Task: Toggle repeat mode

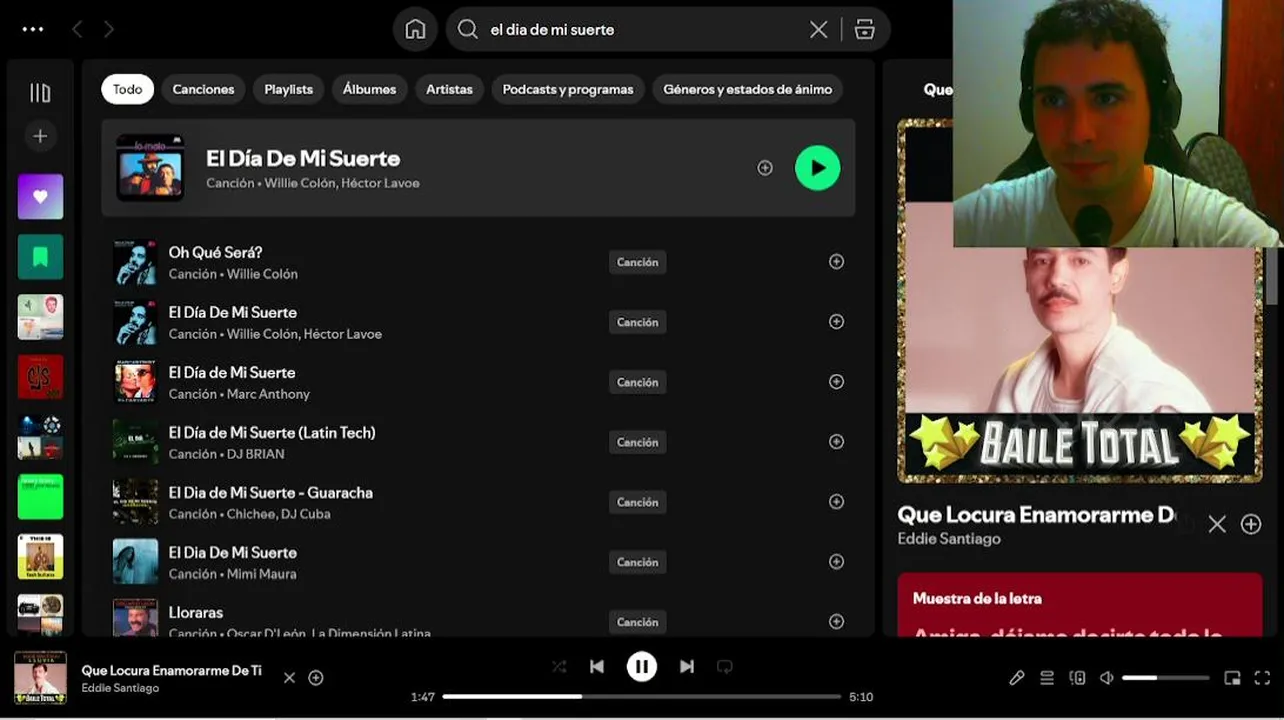Action: (x=725, y=666)
